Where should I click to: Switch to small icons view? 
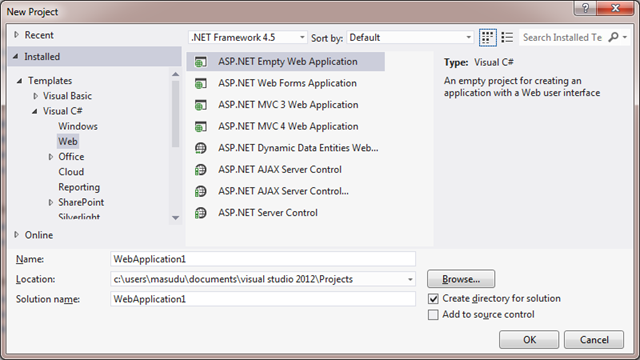pos(487,38)
